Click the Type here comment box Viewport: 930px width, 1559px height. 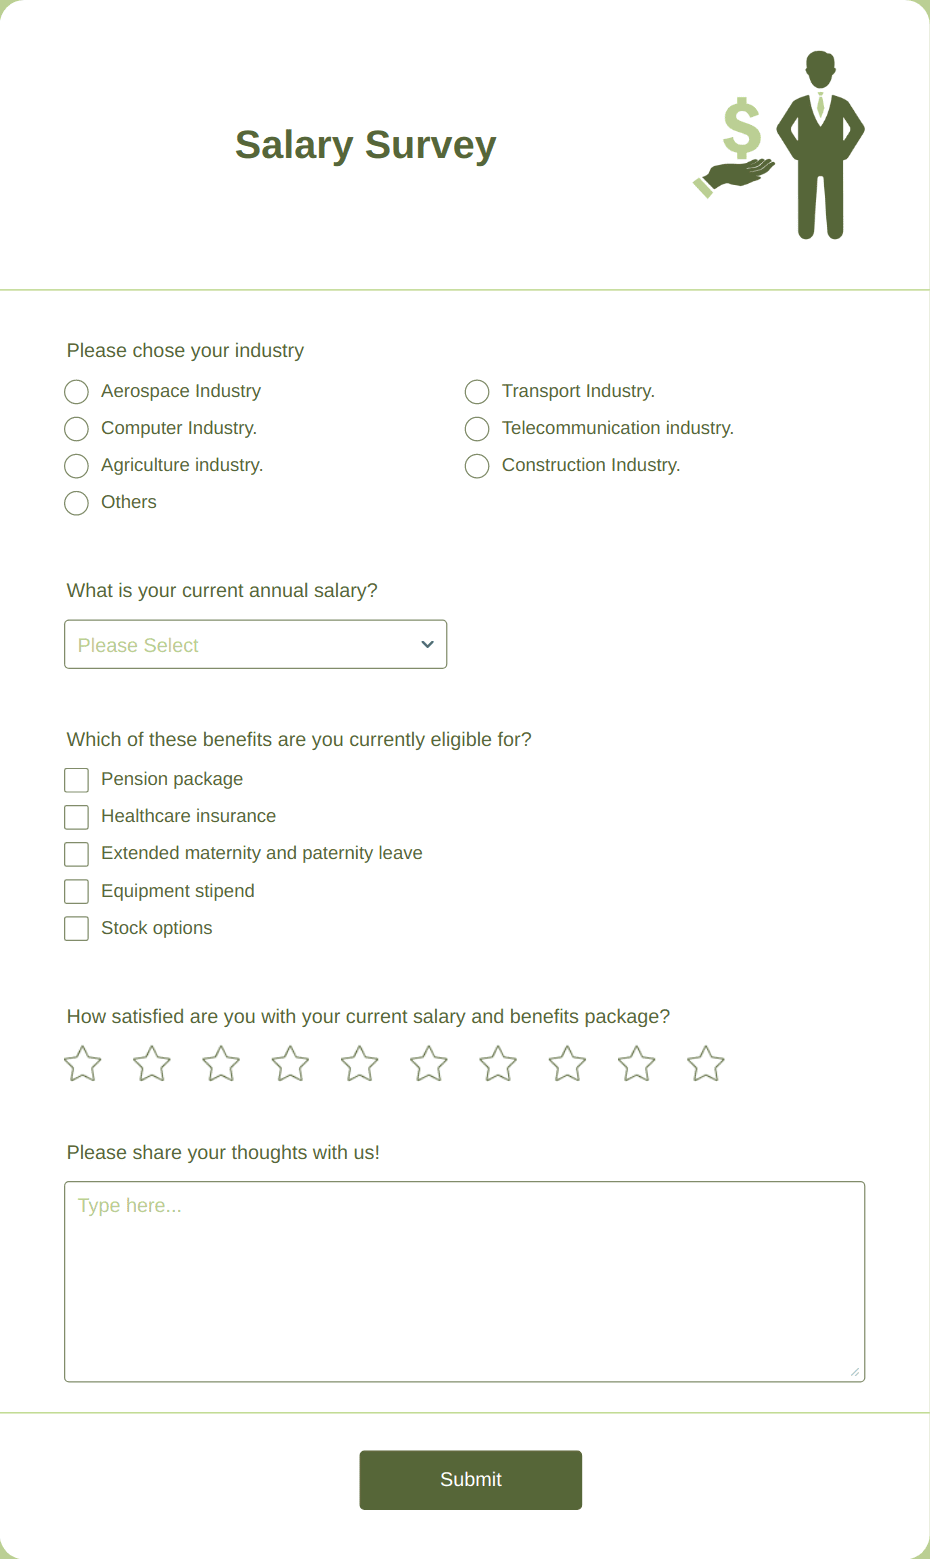pyautogui.click(x=464, y=1280)
